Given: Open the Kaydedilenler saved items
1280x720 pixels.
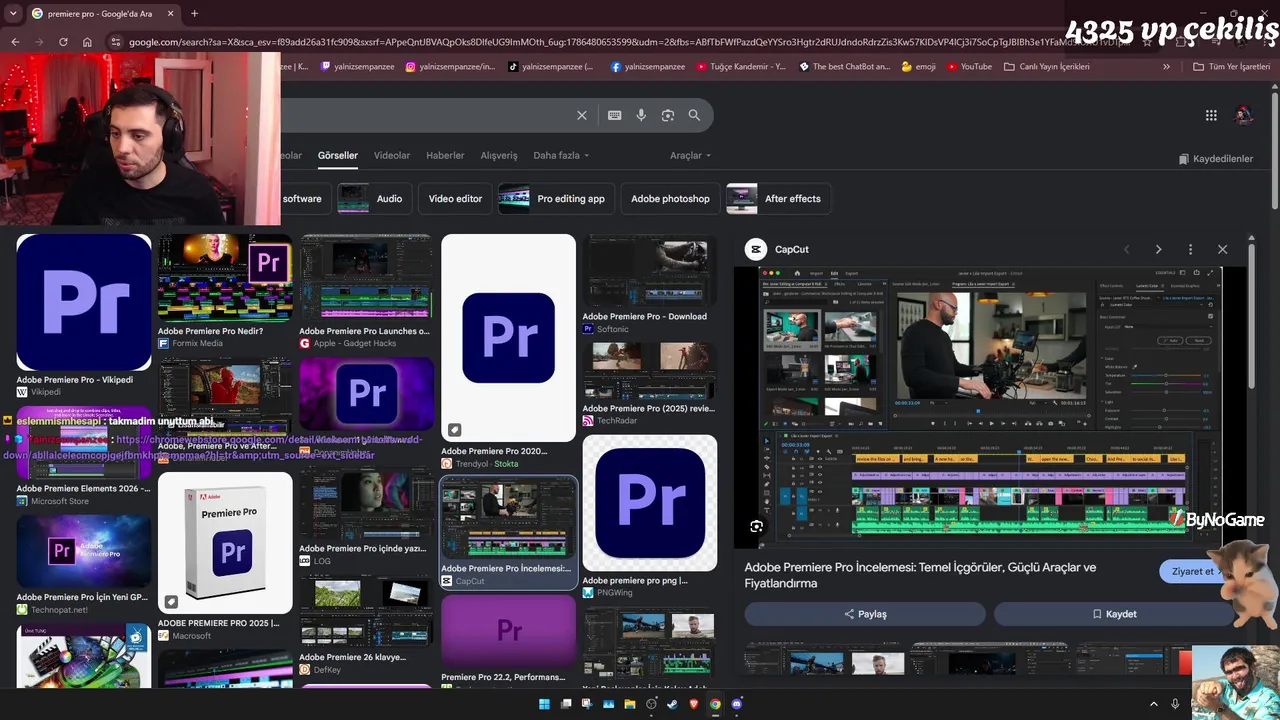Looking at the screenshot, I should (1215, 159).
